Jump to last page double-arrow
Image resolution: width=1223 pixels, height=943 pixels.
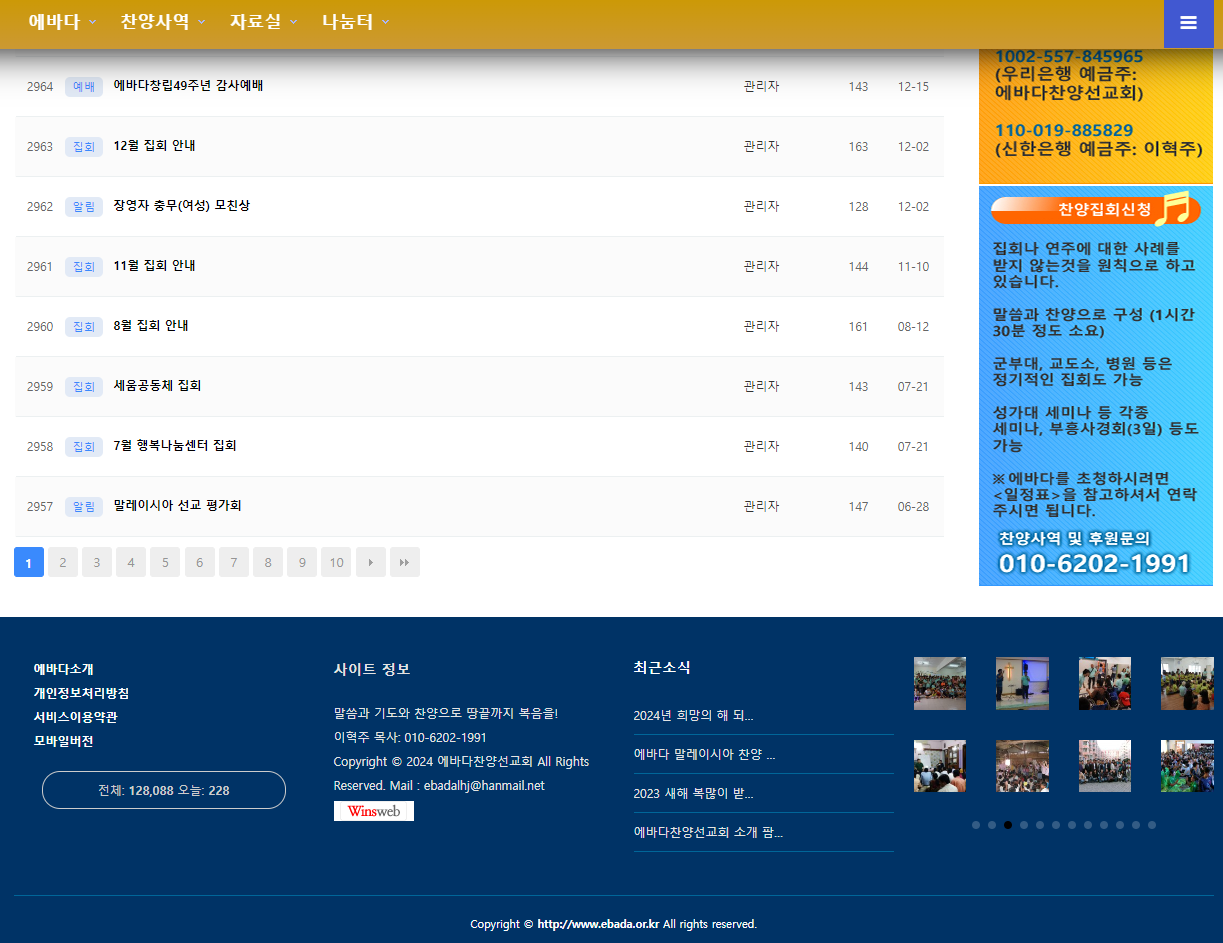[x=404, y=563]
